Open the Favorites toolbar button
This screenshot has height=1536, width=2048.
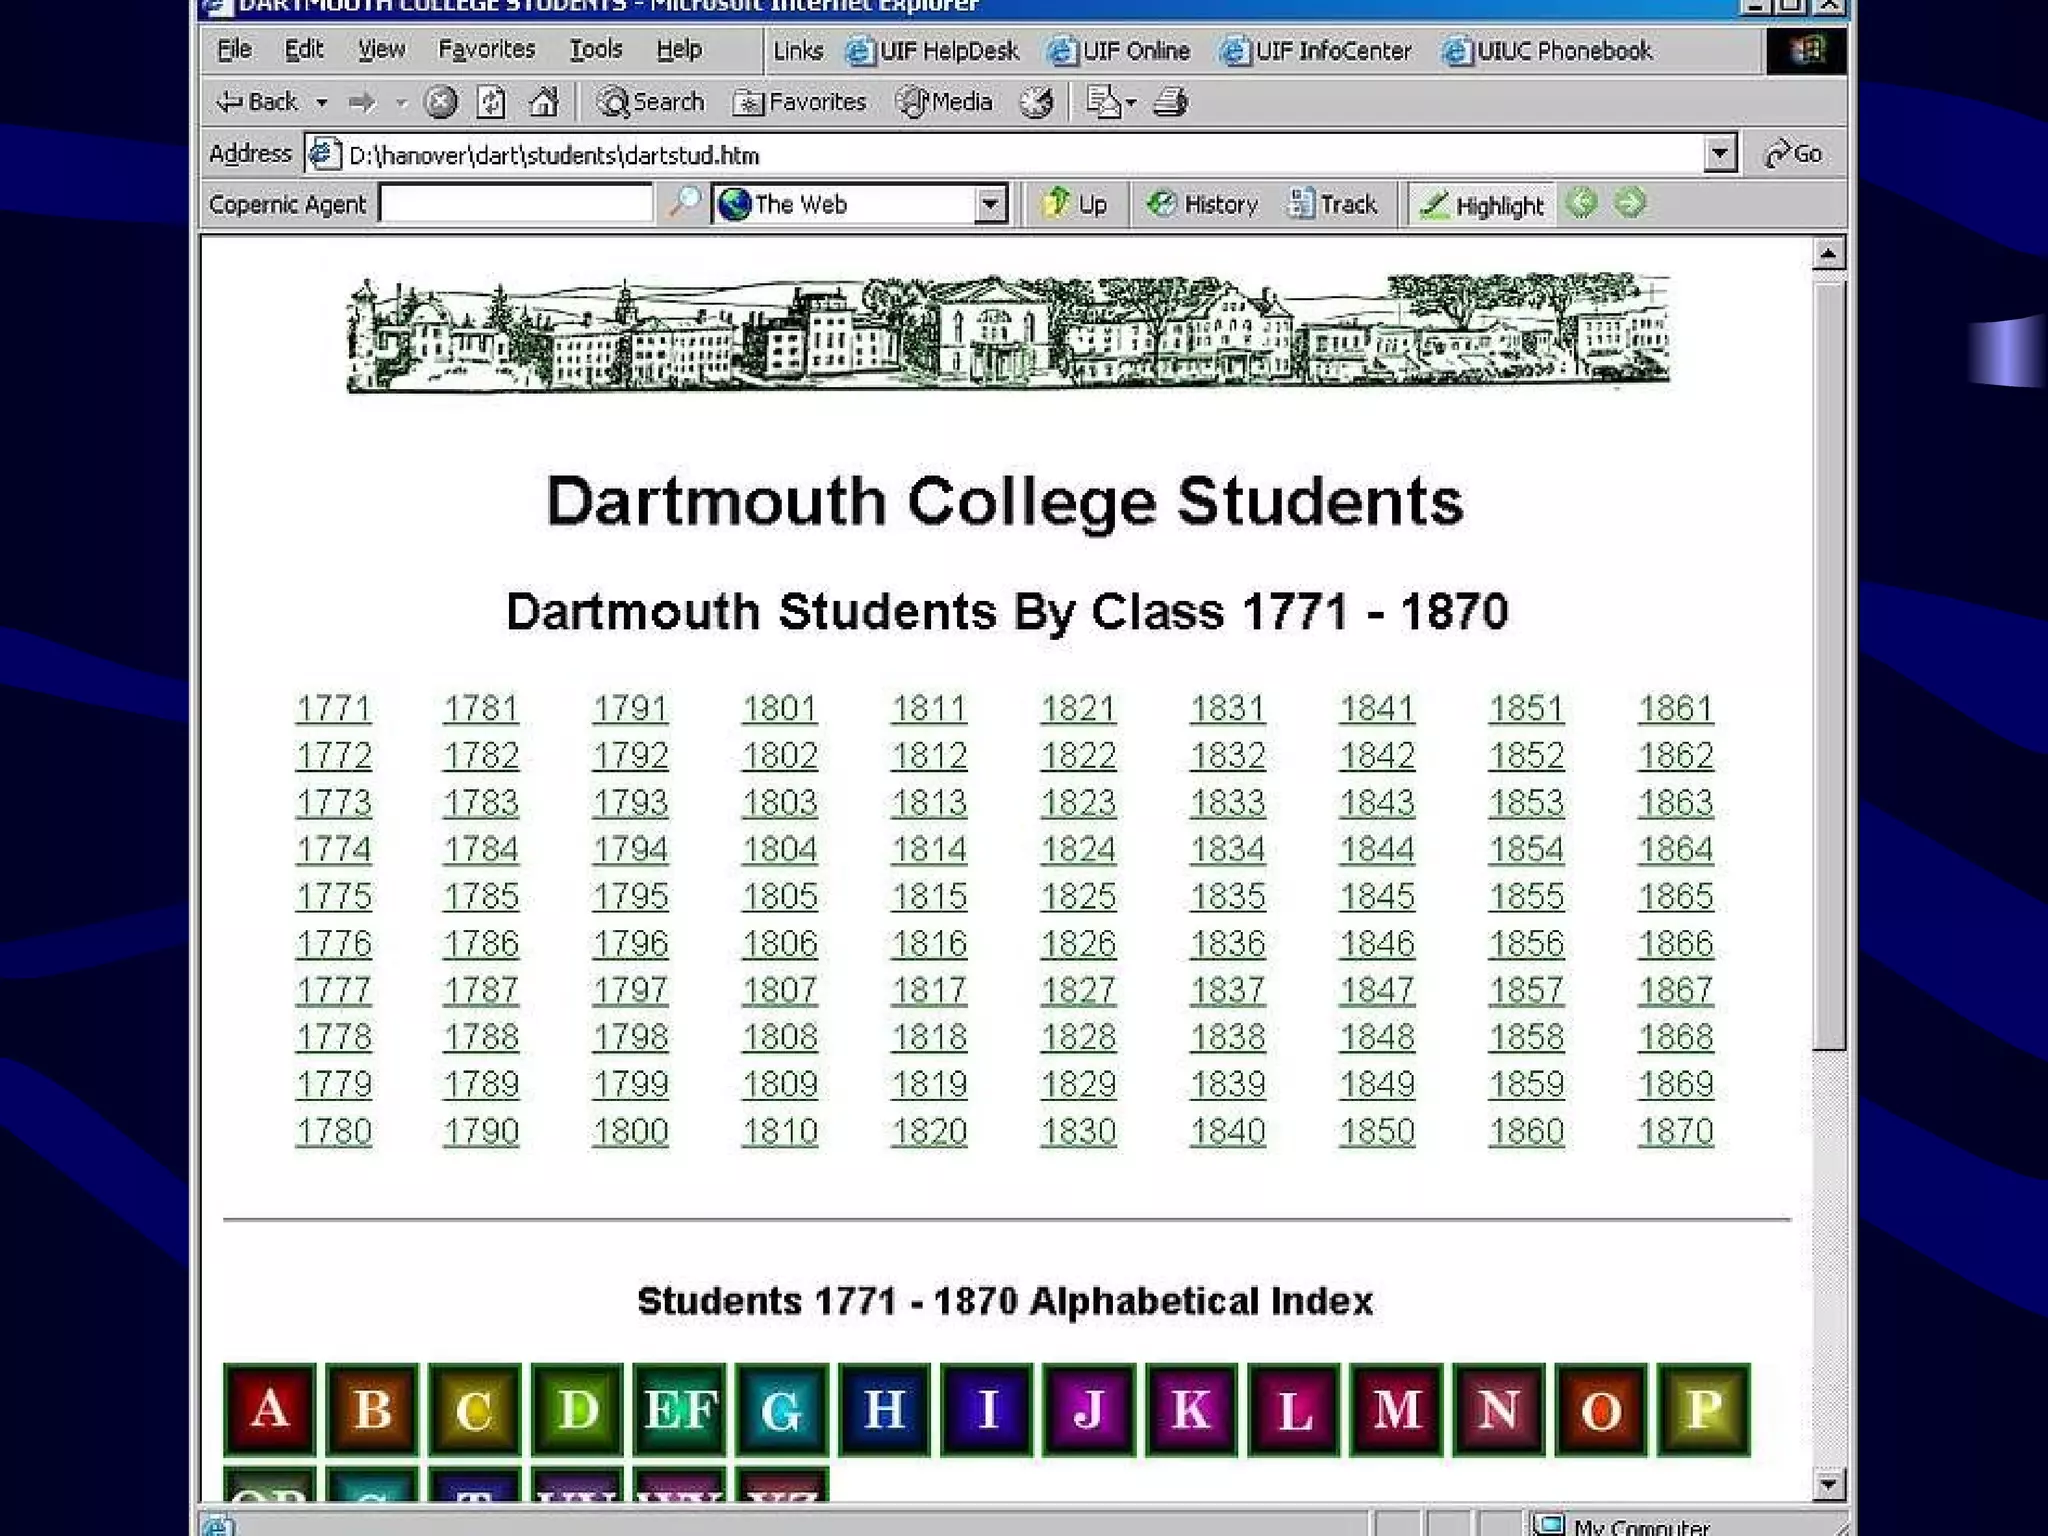coord(800,102)
